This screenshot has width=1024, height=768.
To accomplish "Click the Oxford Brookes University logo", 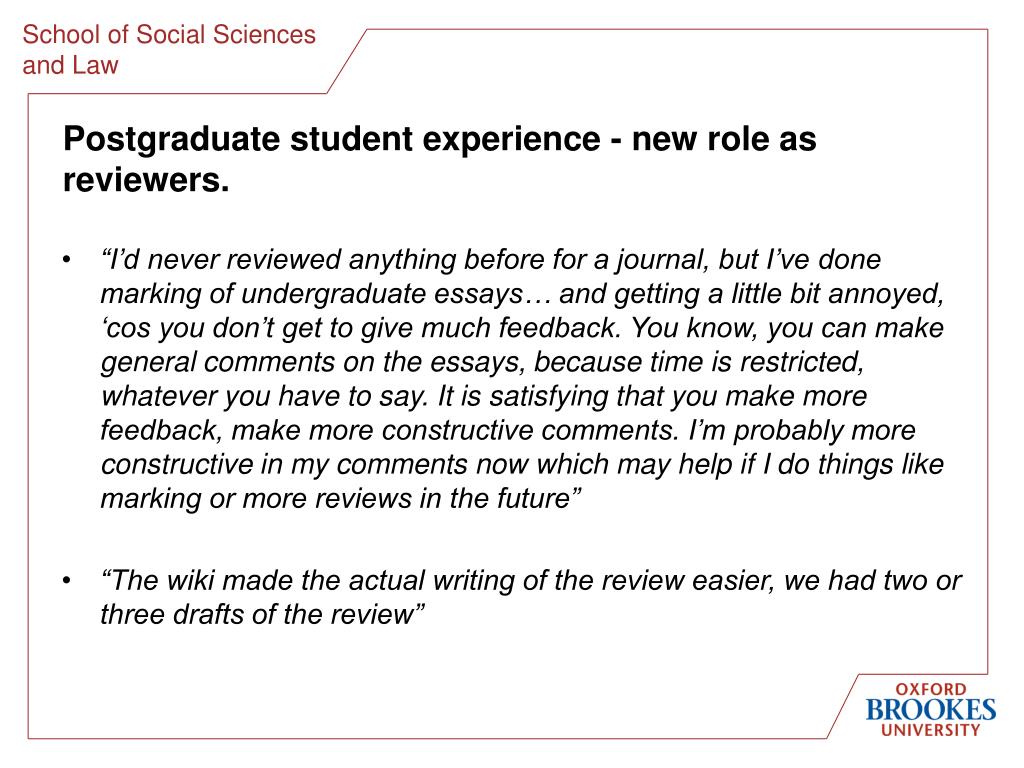I will [x=931, y=709].
